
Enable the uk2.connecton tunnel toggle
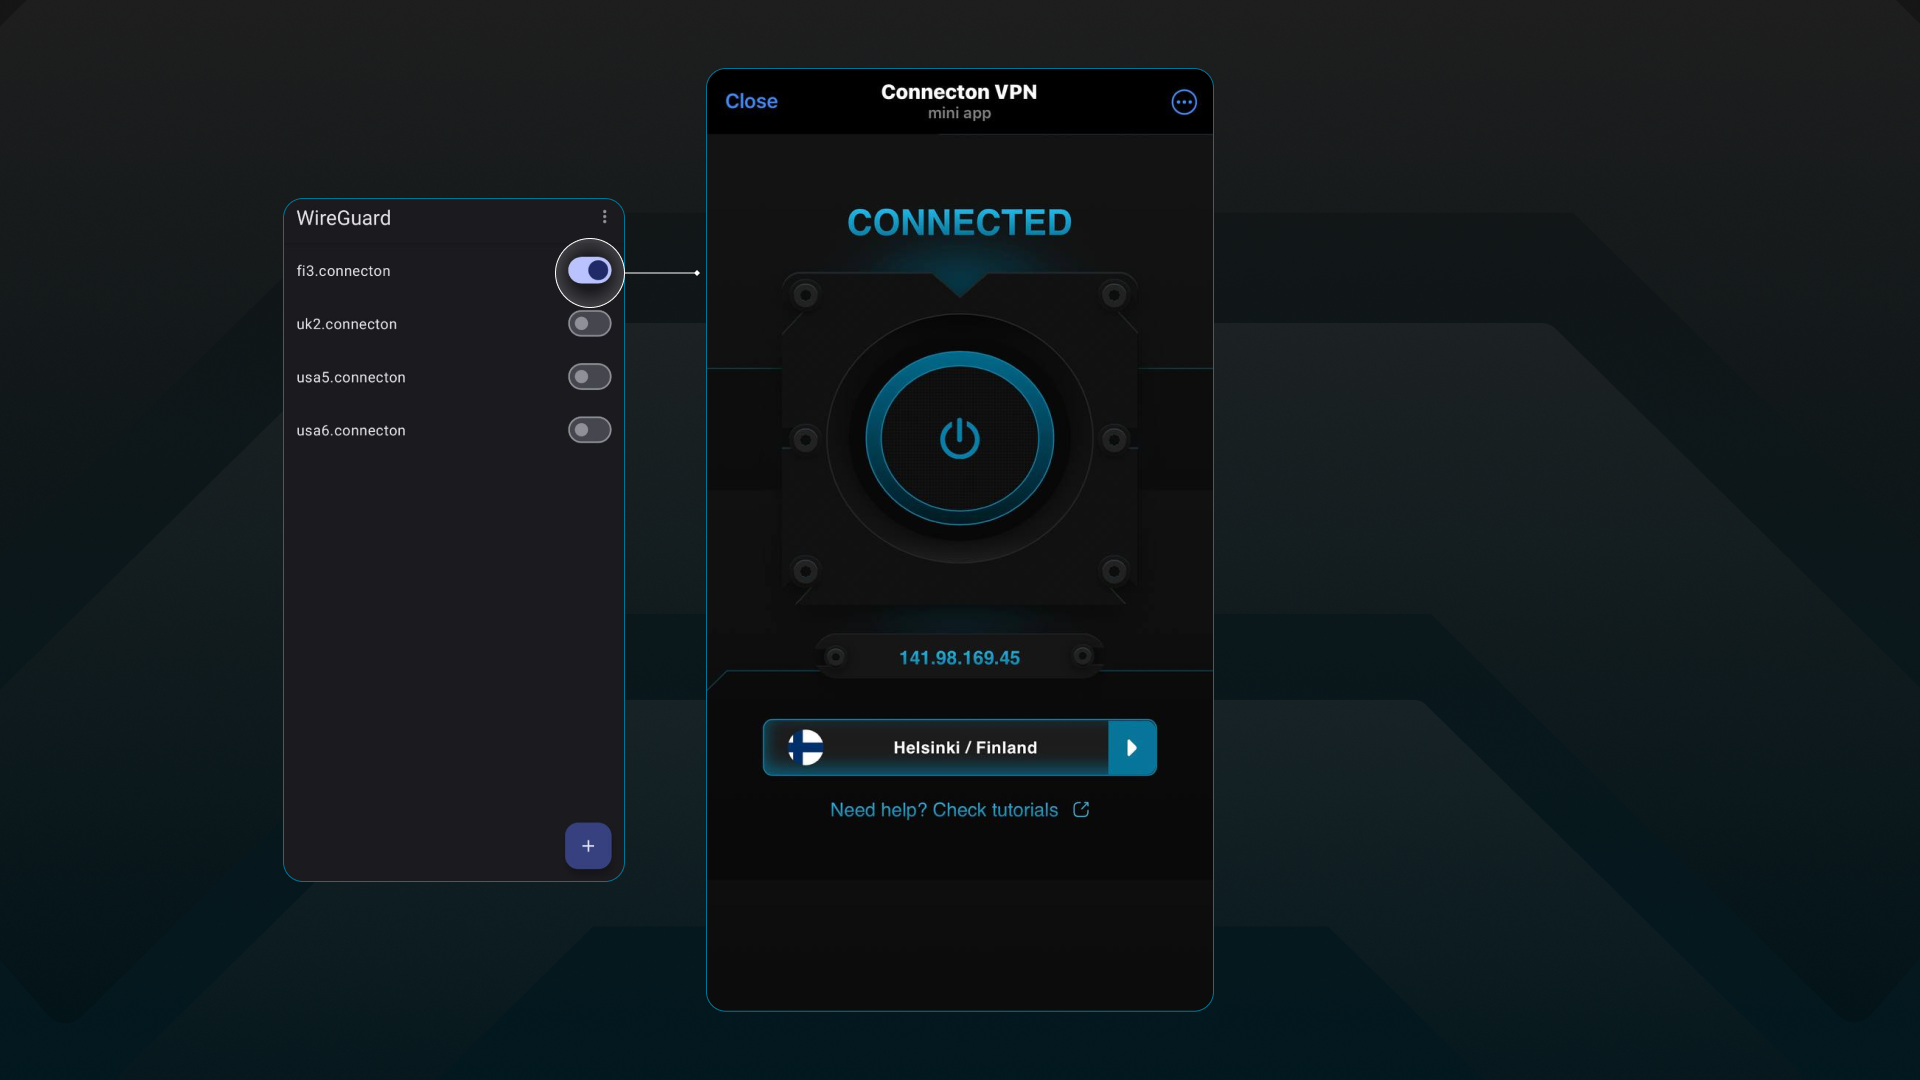point(589,323)
